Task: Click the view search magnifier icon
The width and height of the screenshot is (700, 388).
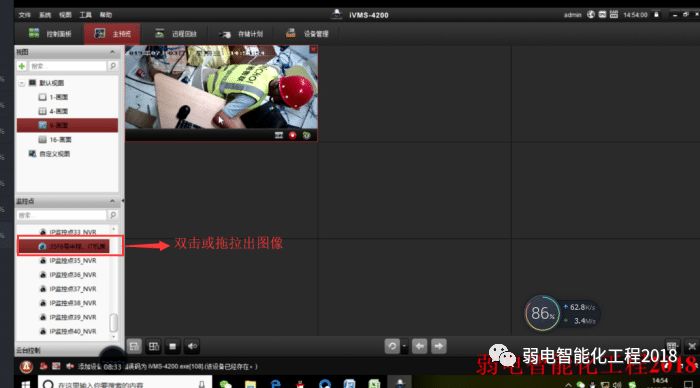Action: click(x=113, y=66)
